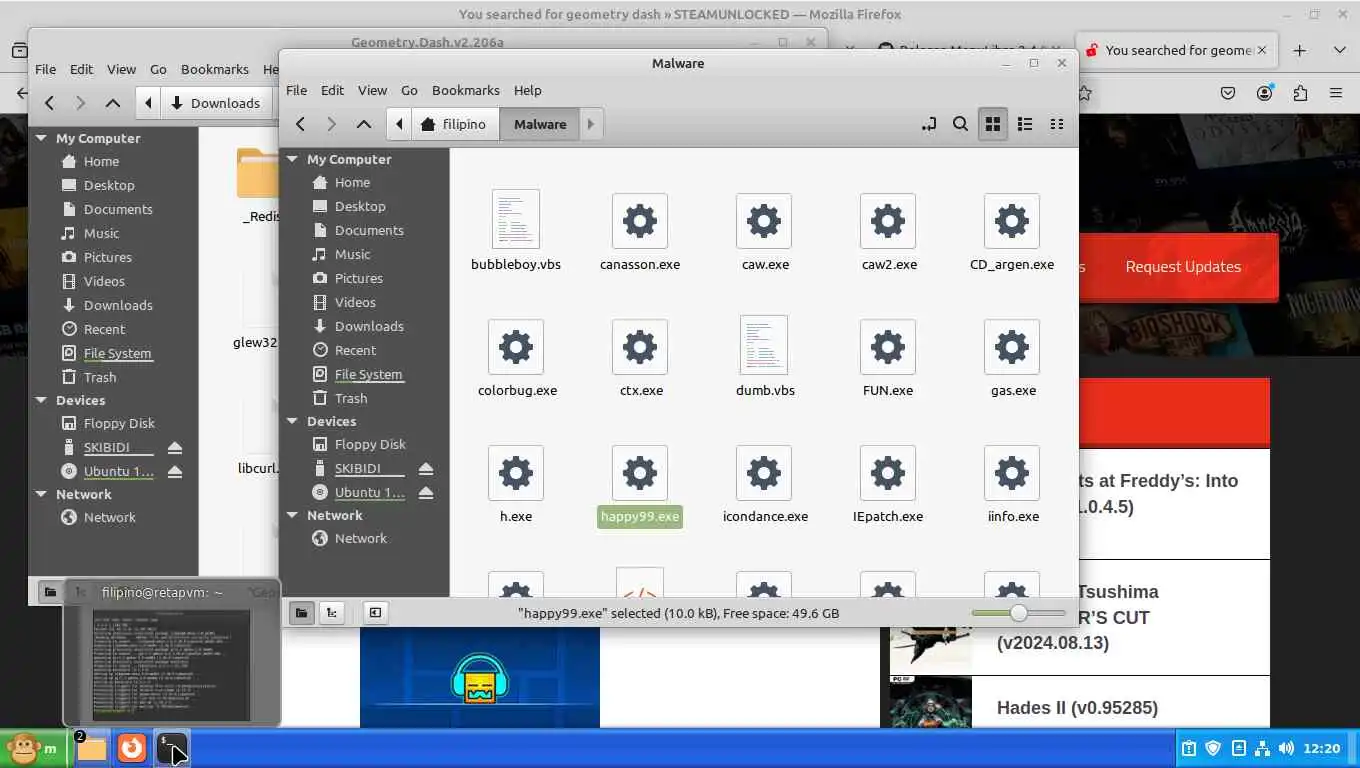Select the caw.exe file icon
Screen dimensions: 1360x768
tap(764, 221)
